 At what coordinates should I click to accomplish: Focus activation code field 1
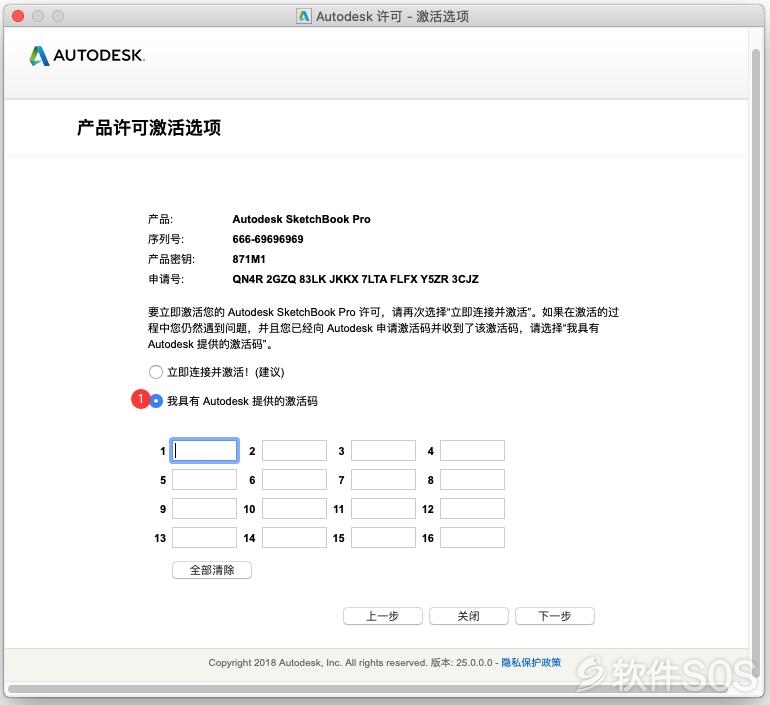coord(204,450)
